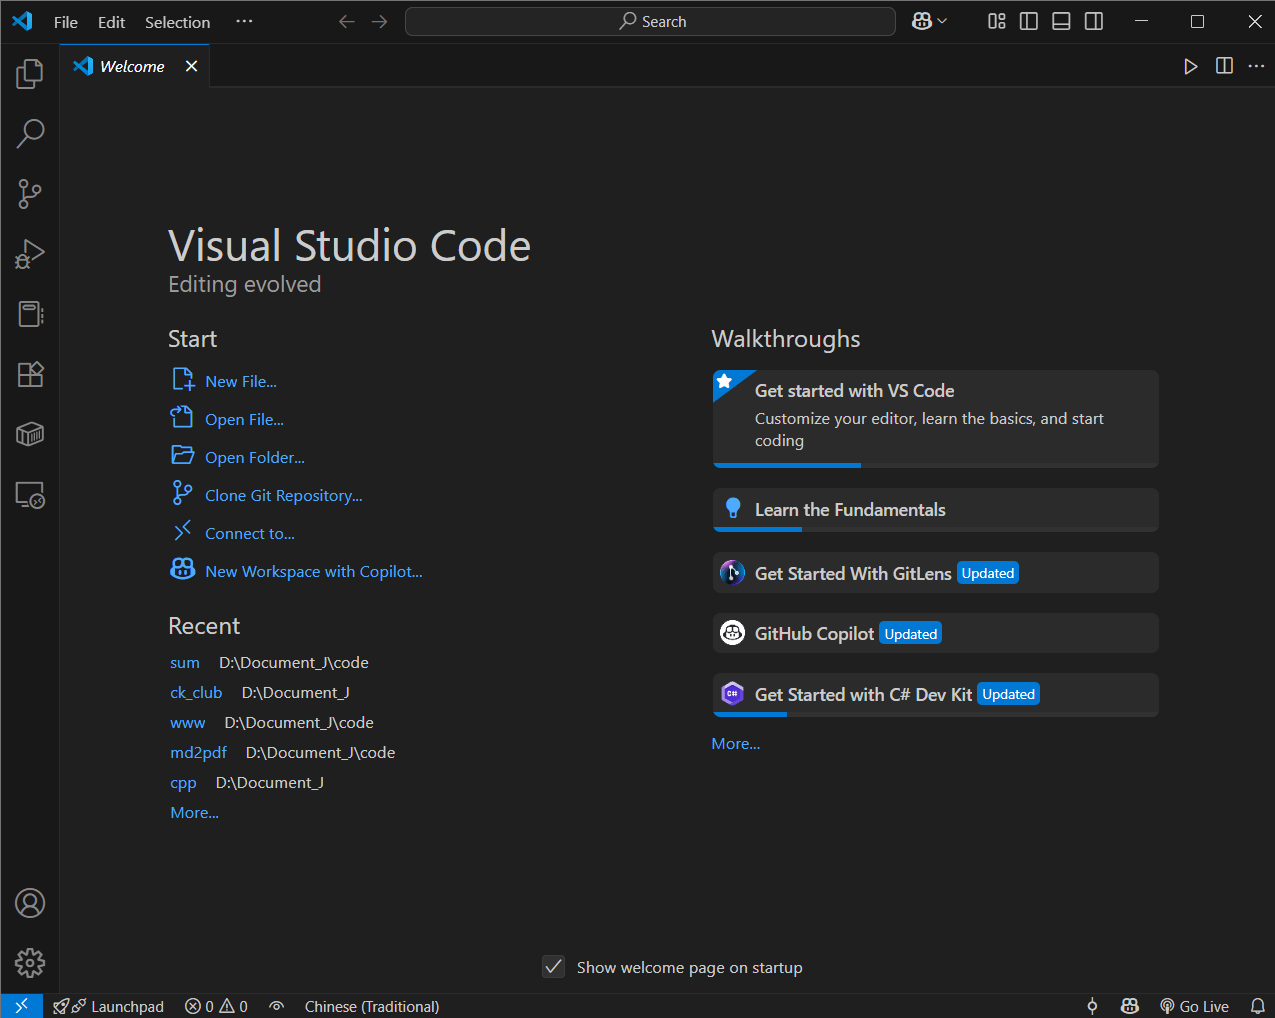Click the Copilot status icon in status bar
Screen dimensions: 1275x1018
point(1130,1006)
